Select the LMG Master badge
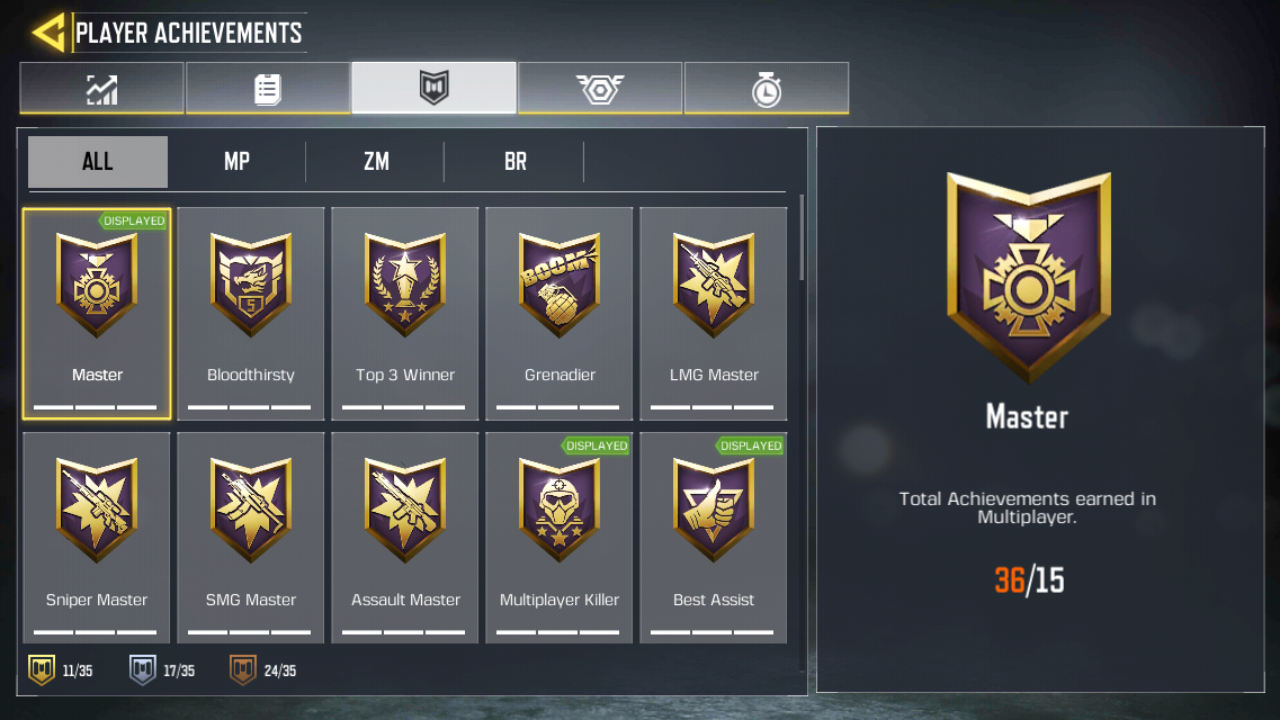The image size is (1280, 720). [714, 314]
